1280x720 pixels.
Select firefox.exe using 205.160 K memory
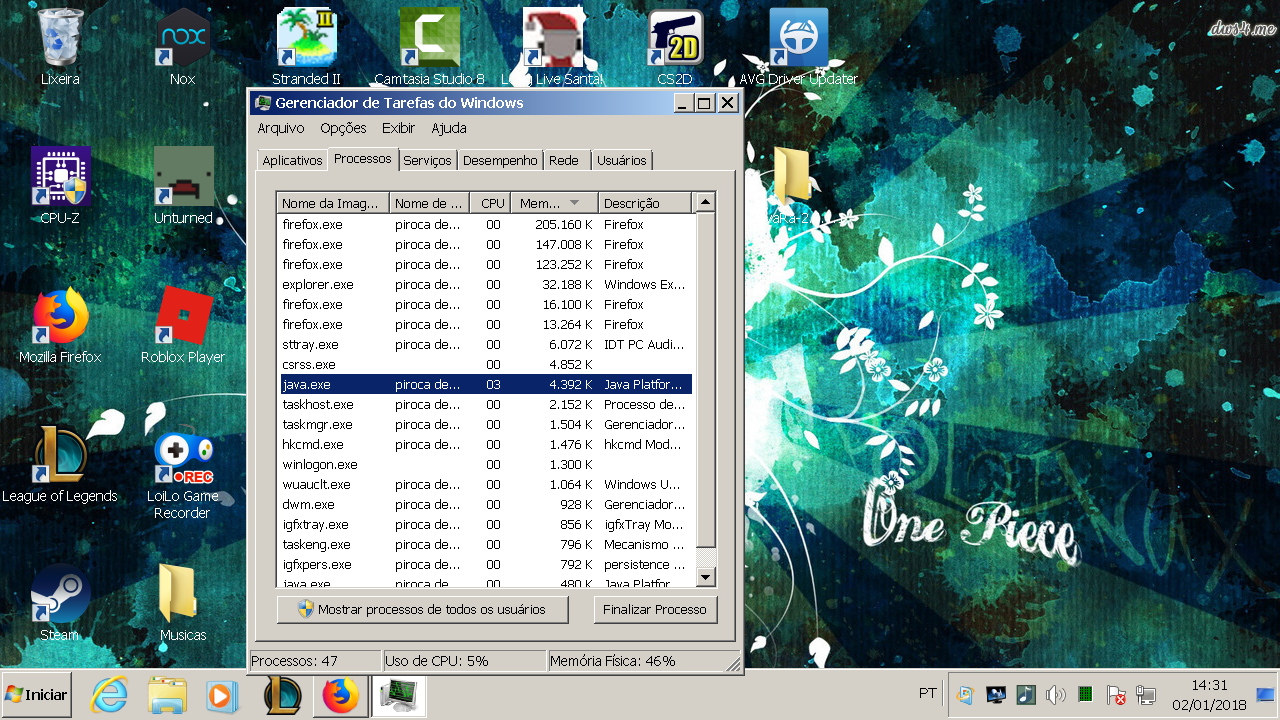[x=484, y=224]
